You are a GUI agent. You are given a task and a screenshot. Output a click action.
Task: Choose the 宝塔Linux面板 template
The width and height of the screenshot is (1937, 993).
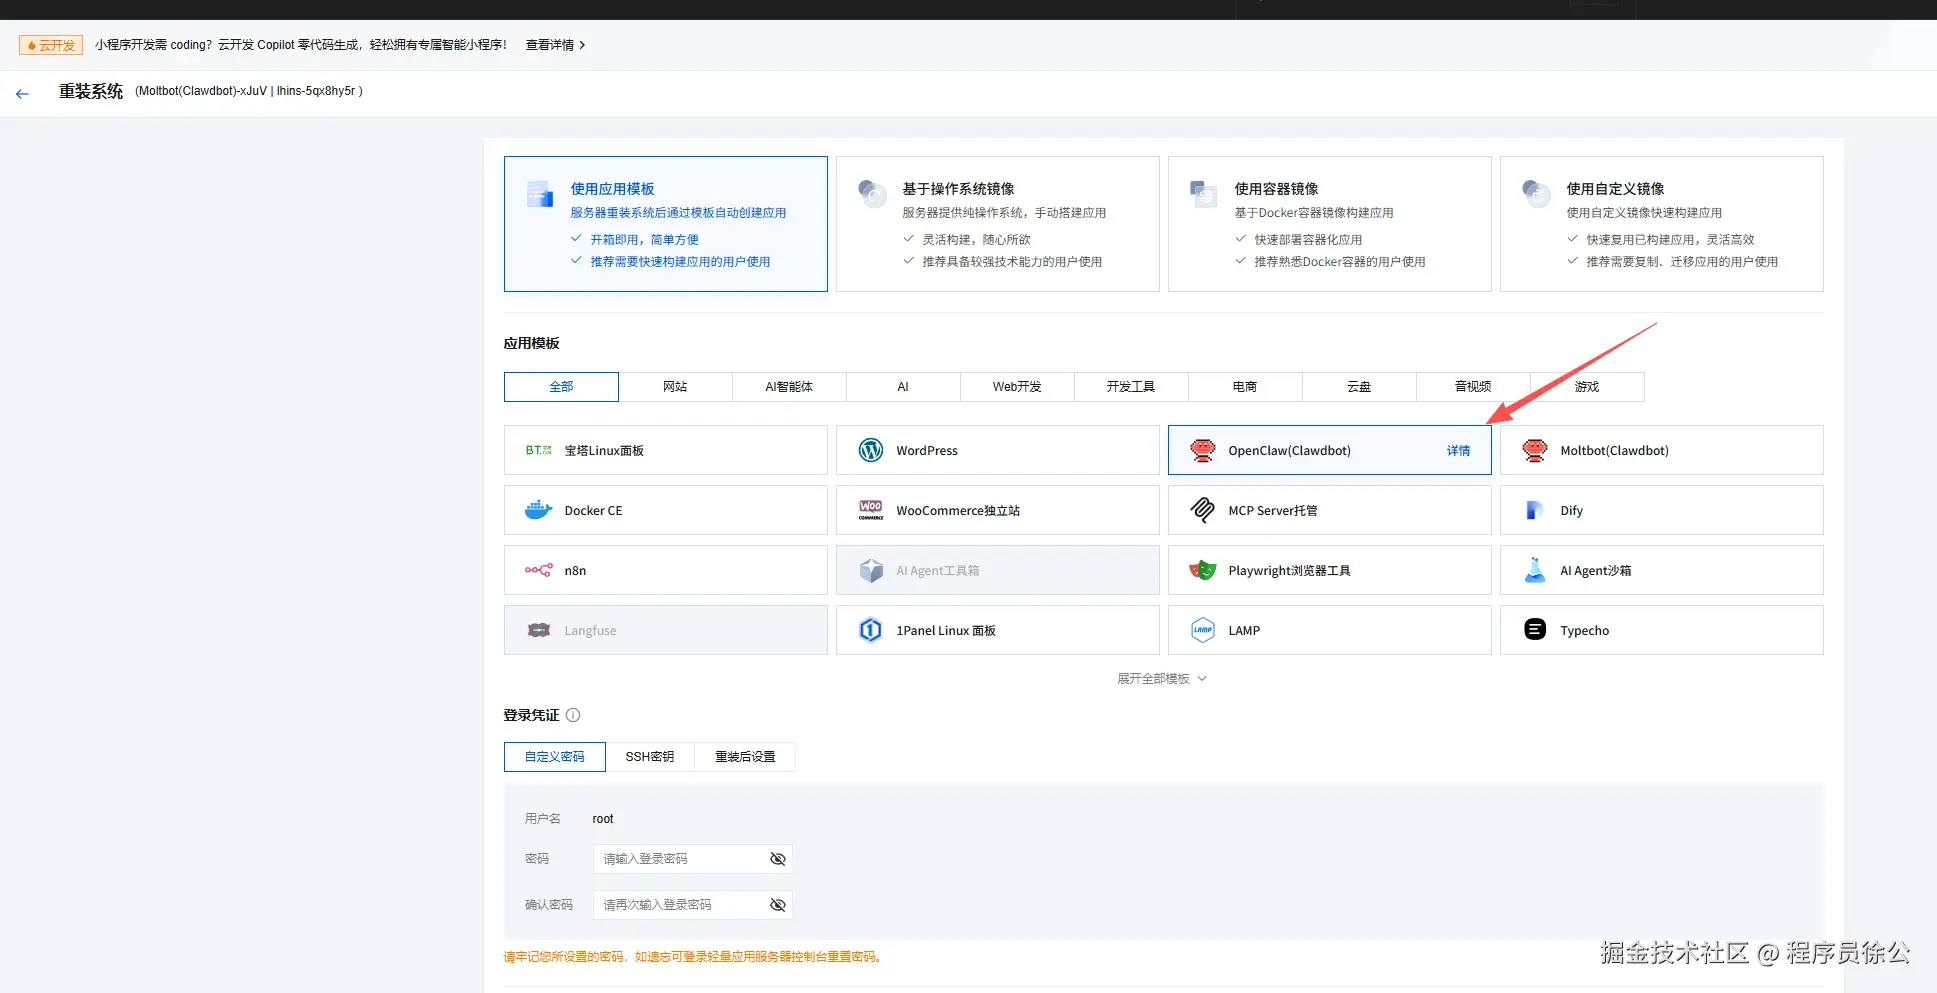tap(666, 450)
